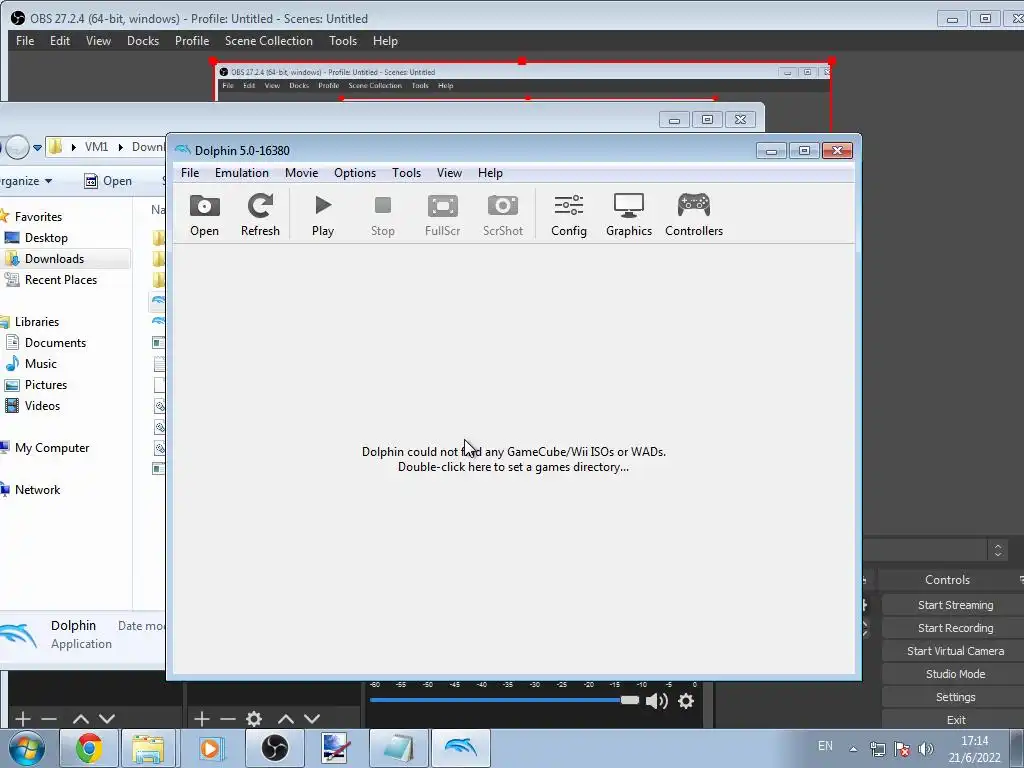Take a screenshot with ScrShot icon
1024x768 pixels.
point(503,215)
